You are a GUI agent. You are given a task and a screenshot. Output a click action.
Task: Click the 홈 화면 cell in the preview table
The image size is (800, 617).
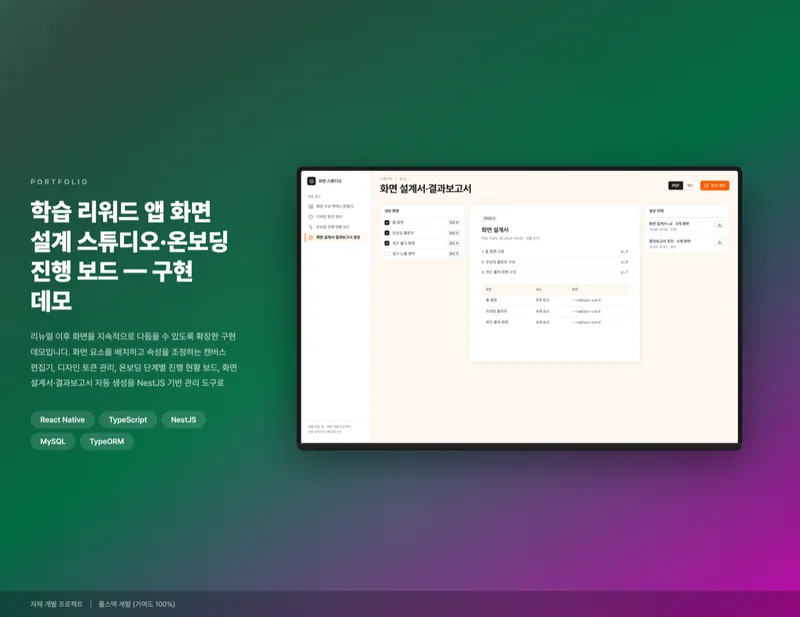tap(491, 300)
